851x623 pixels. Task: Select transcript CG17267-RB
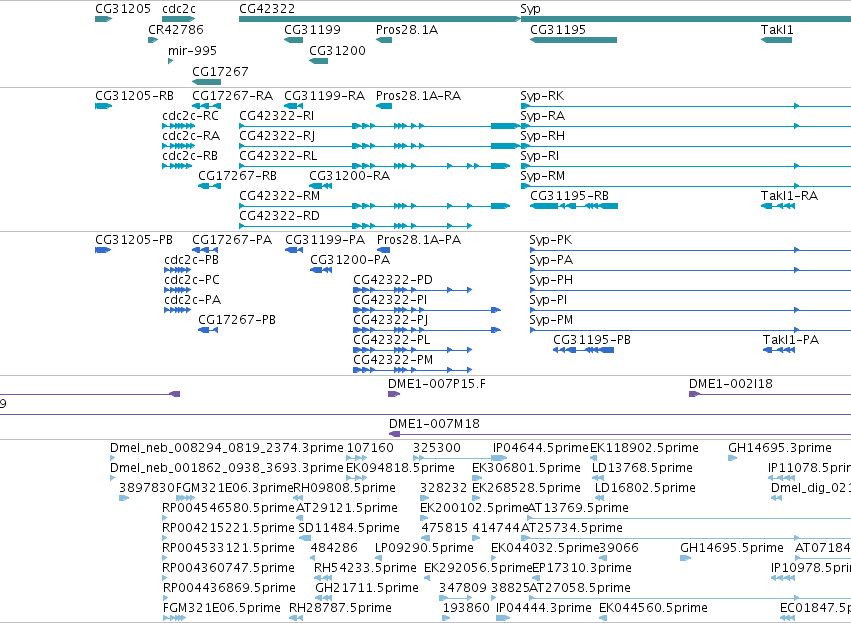coord(209,186)
